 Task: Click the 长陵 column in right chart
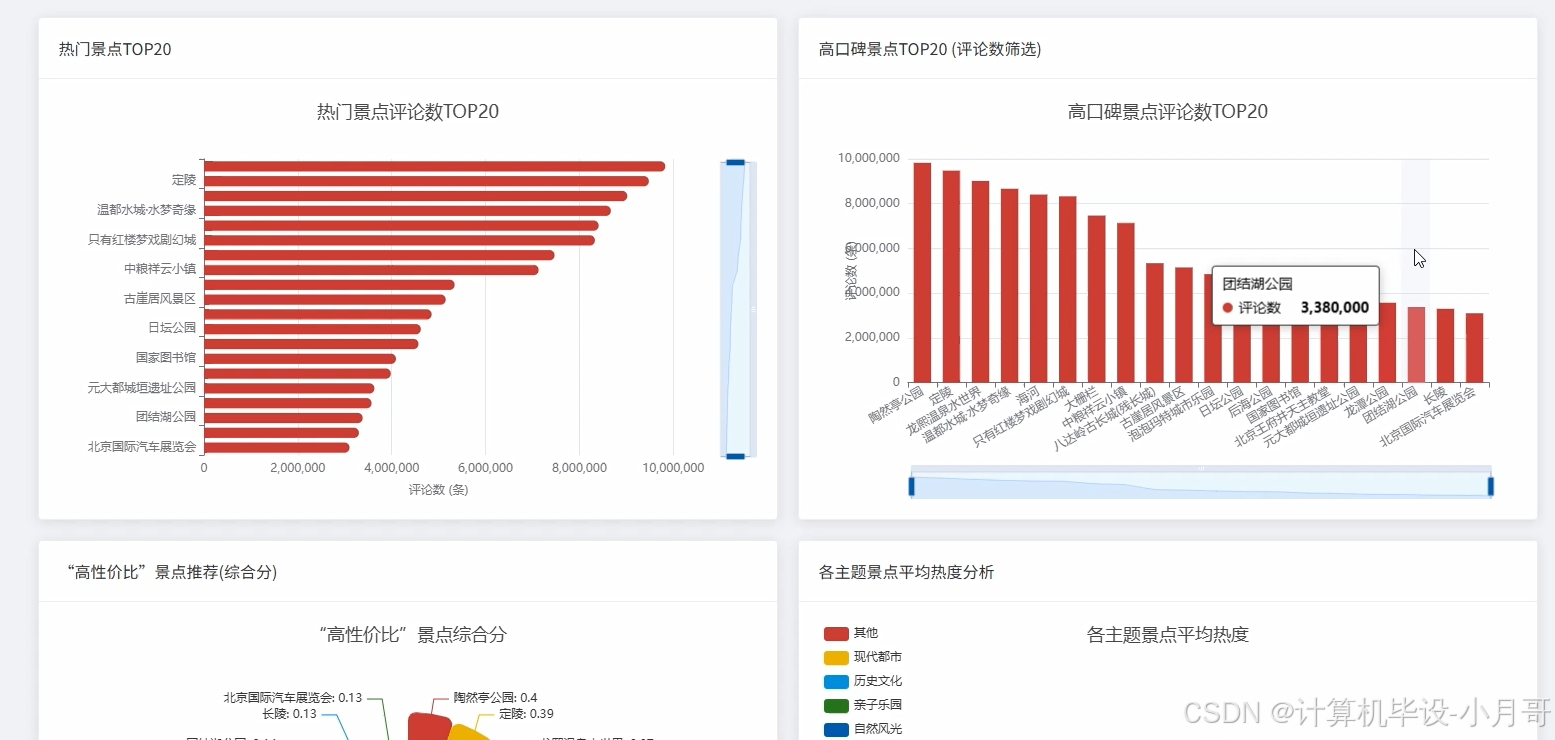click(1445, 345)
